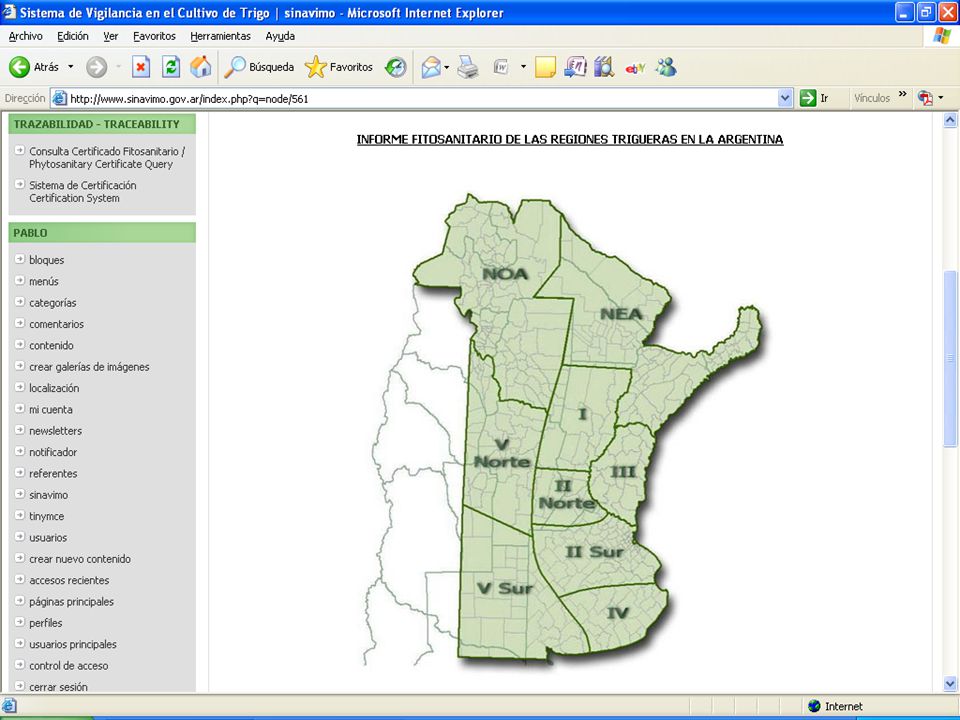Screen dimensions: 960x720
Task: Click the Forward navigation arrow
Action: (x=96, y=67)
